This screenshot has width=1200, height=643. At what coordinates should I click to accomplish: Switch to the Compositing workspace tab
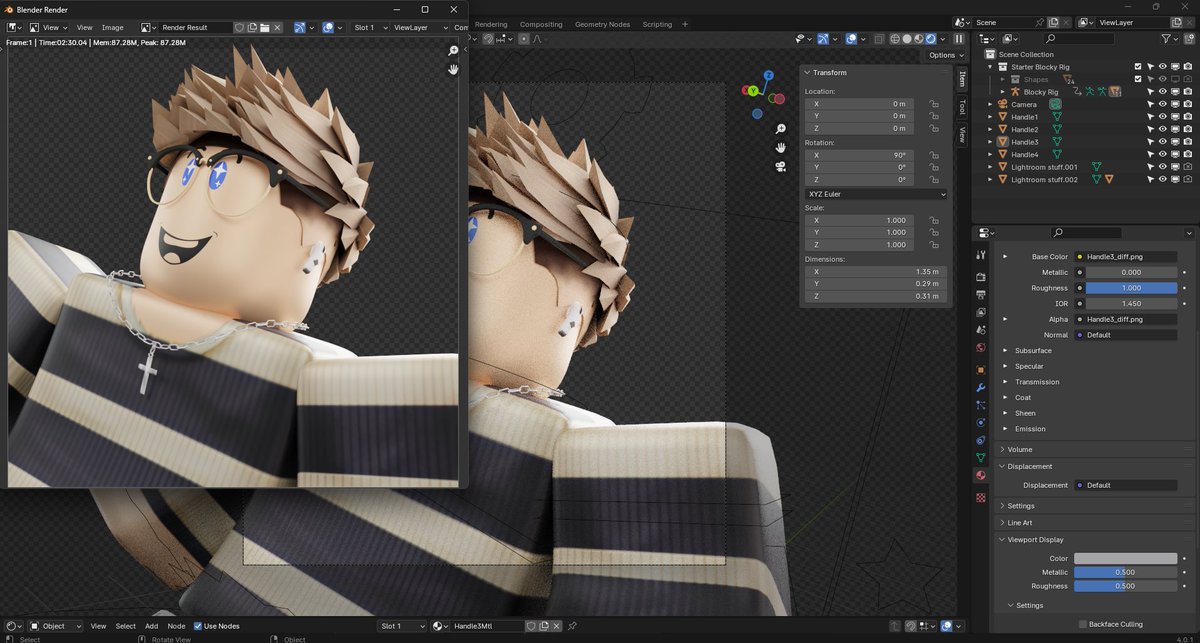tap(541, 24)
